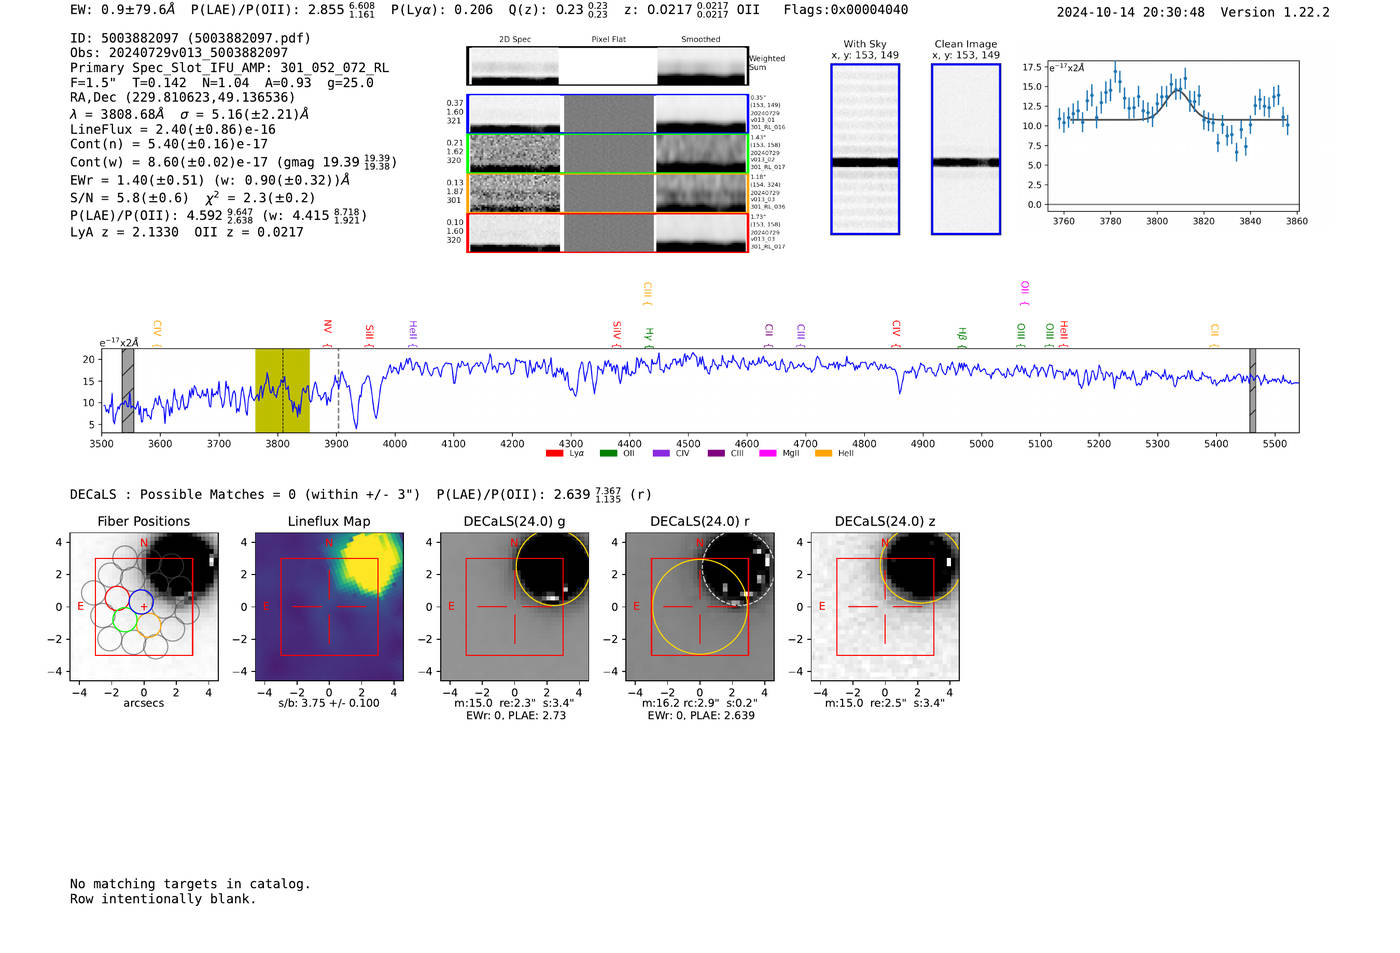Open the DECaLS(24.0) z cutout
The image size is (1400, 953).
[x=885, y=607]
